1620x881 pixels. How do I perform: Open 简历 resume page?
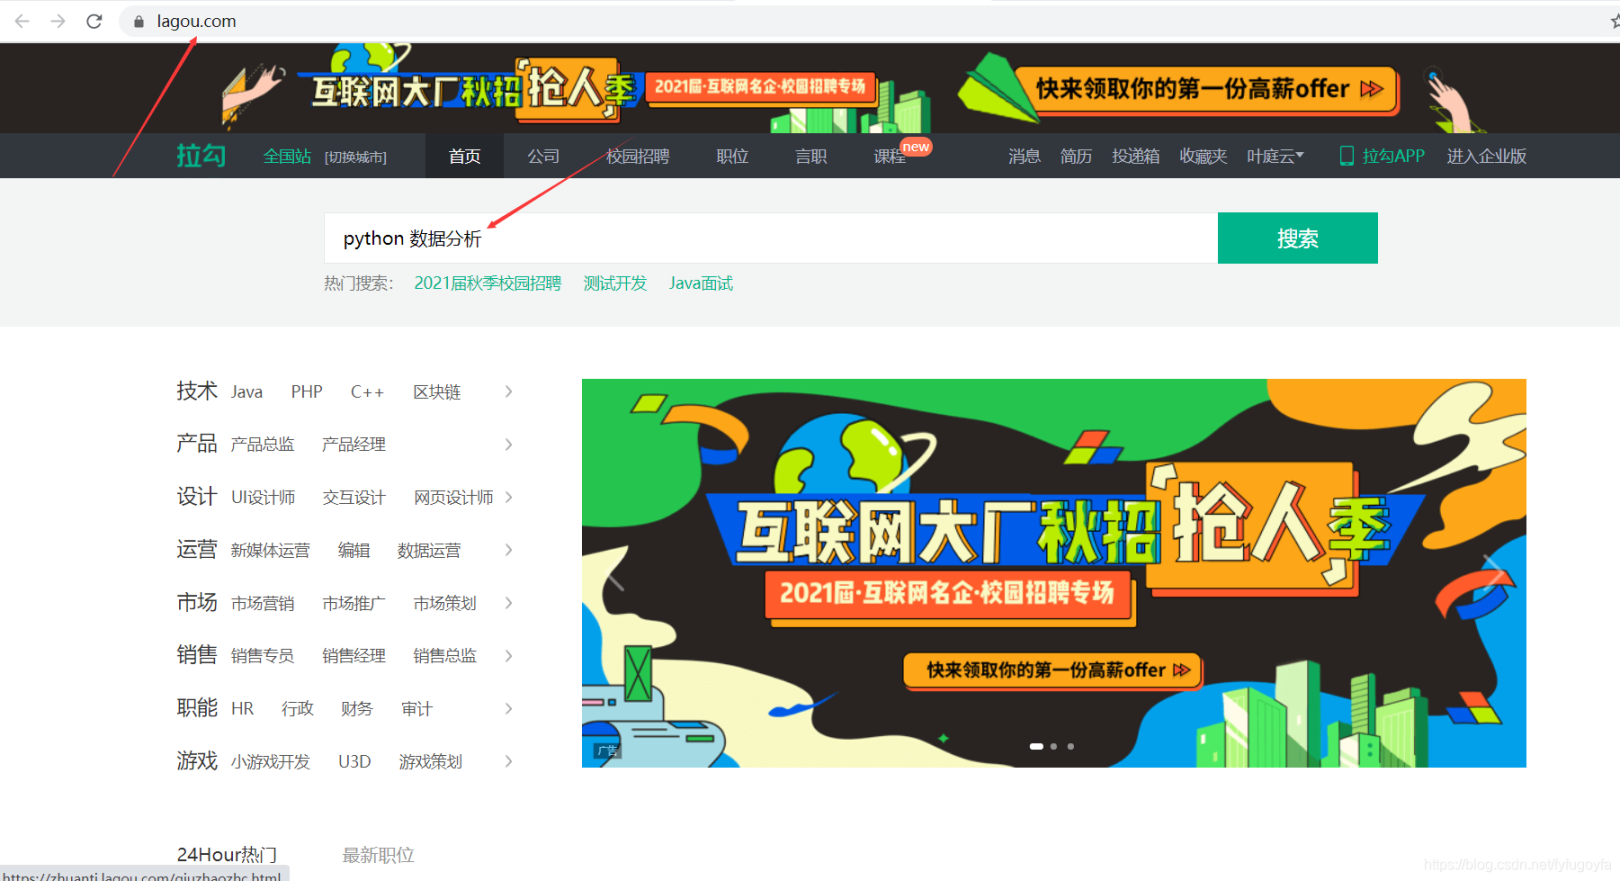click(1076, 156)
